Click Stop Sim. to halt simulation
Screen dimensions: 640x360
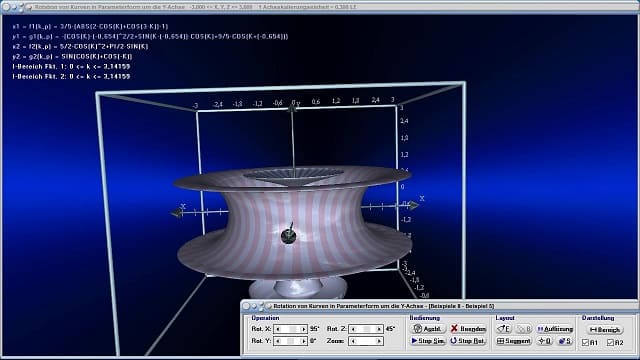(x=427, y=341)
